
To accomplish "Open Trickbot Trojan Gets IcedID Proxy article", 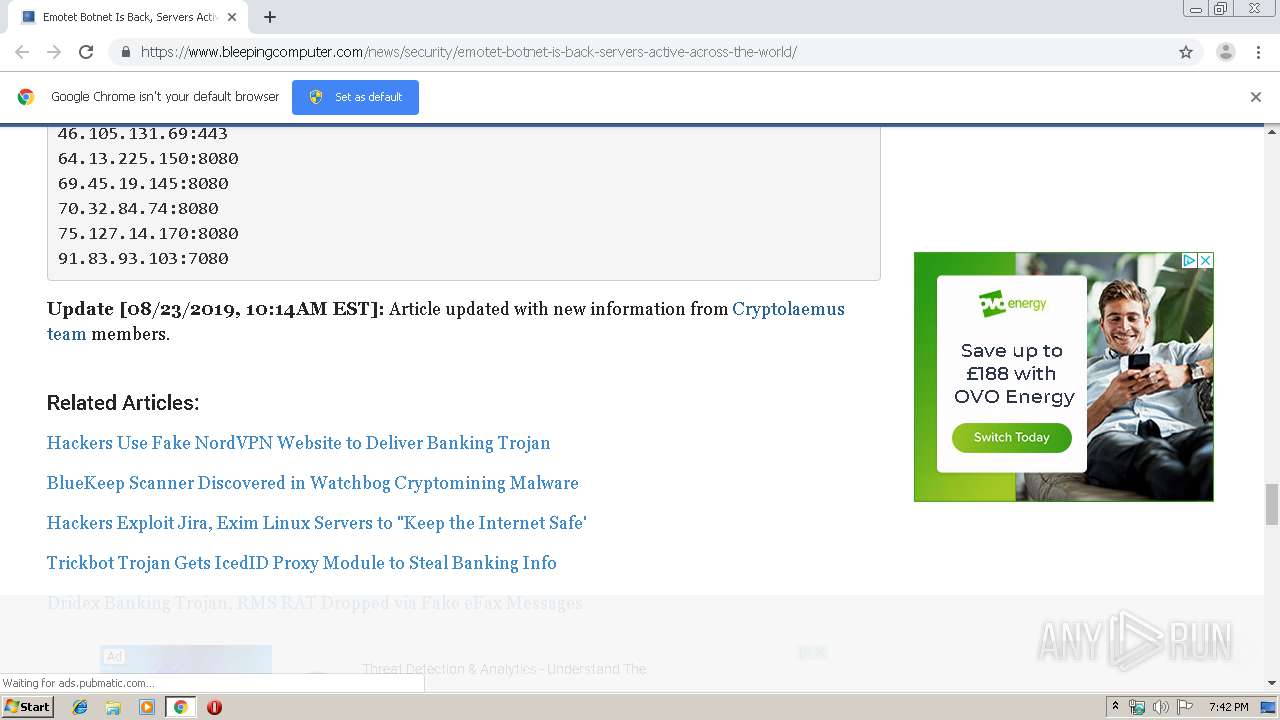I will (x=301, y=563).
